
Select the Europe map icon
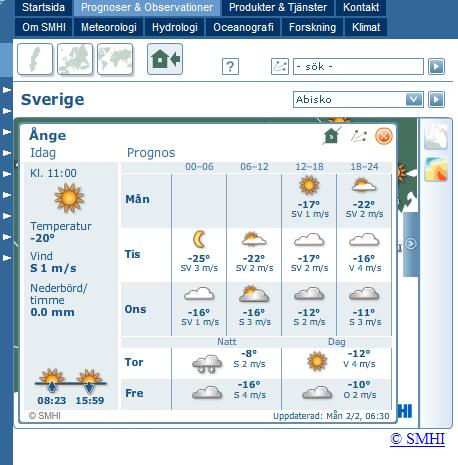[x=75, y=59]
